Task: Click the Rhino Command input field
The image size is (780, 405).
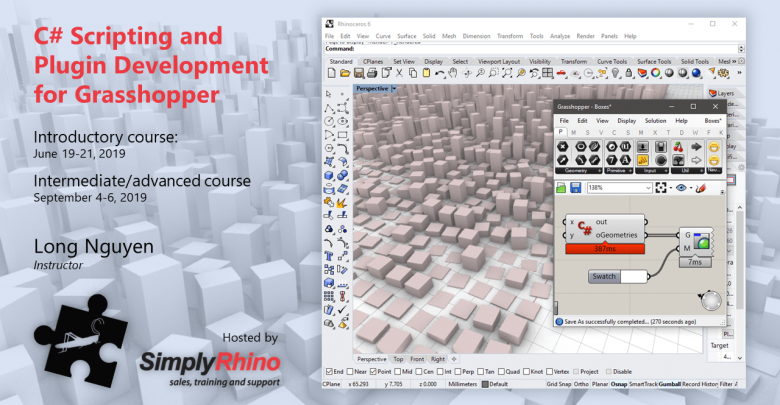Action: [531, 49]
